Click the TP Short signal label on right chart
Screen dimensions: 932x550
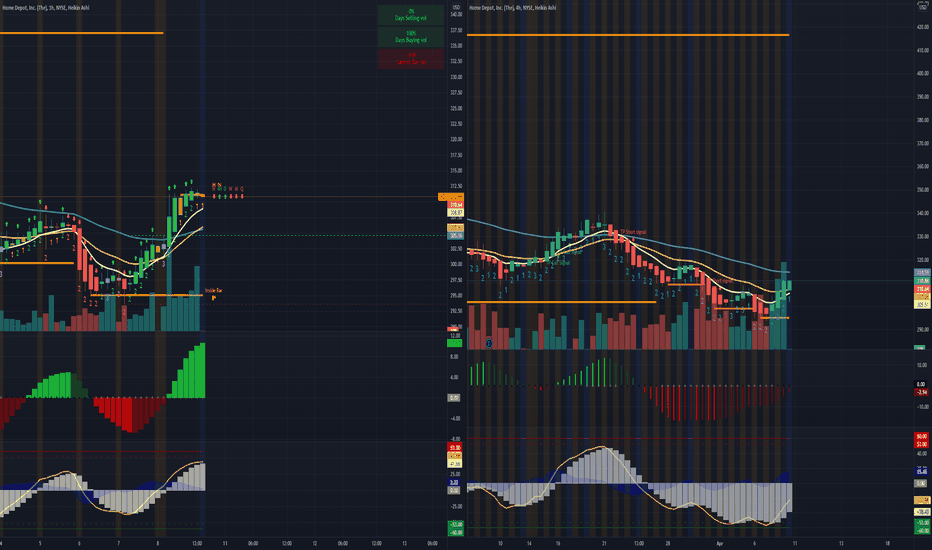(633, 232)
